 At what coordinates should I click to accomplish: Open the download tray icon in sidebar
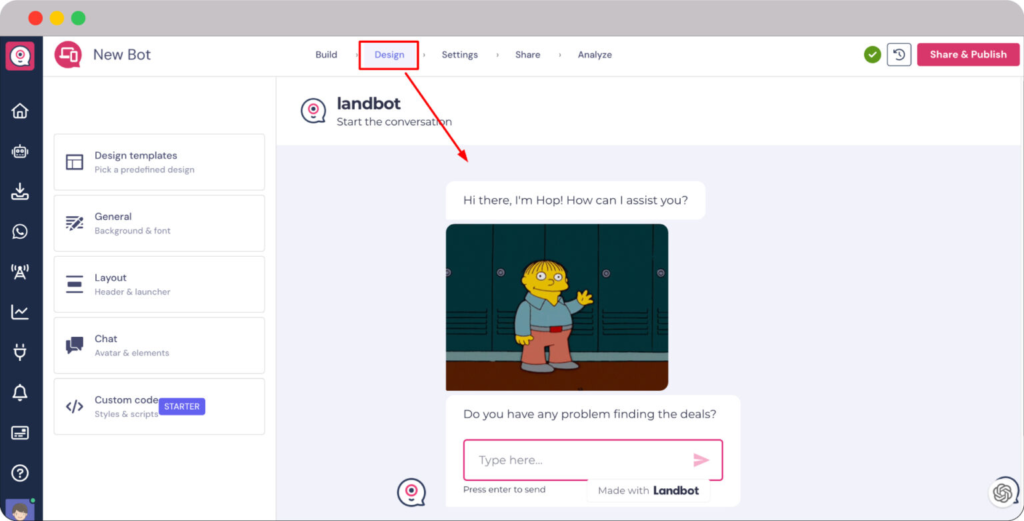(x=20, y=191)
